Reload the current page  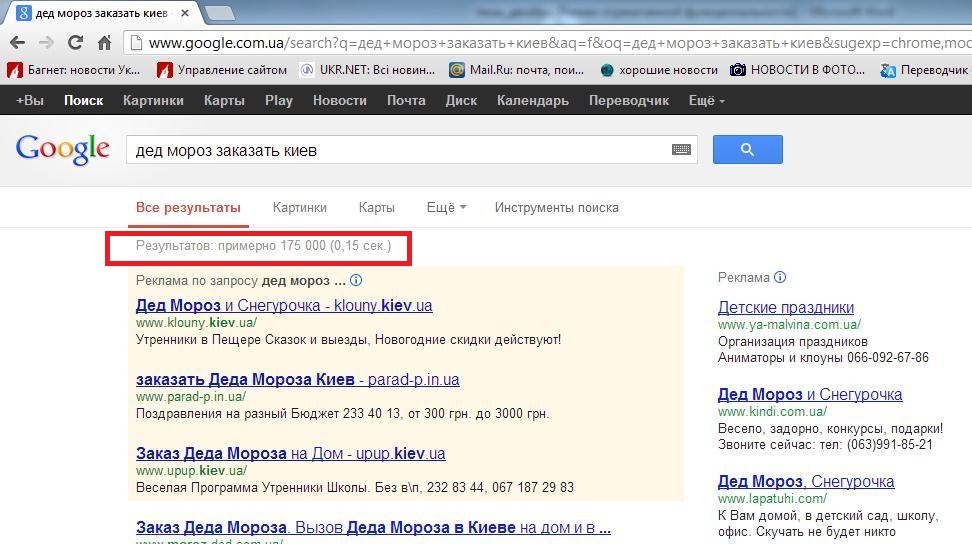click(75, 43)
